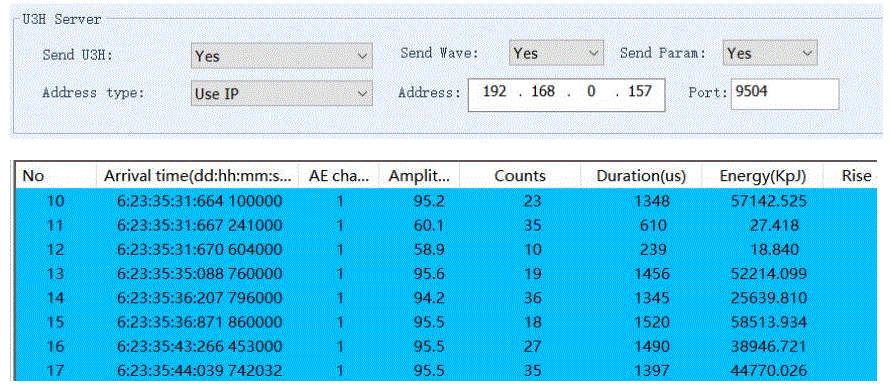
Task: Click the Duration(us) column header
Action: pos(641,176)
